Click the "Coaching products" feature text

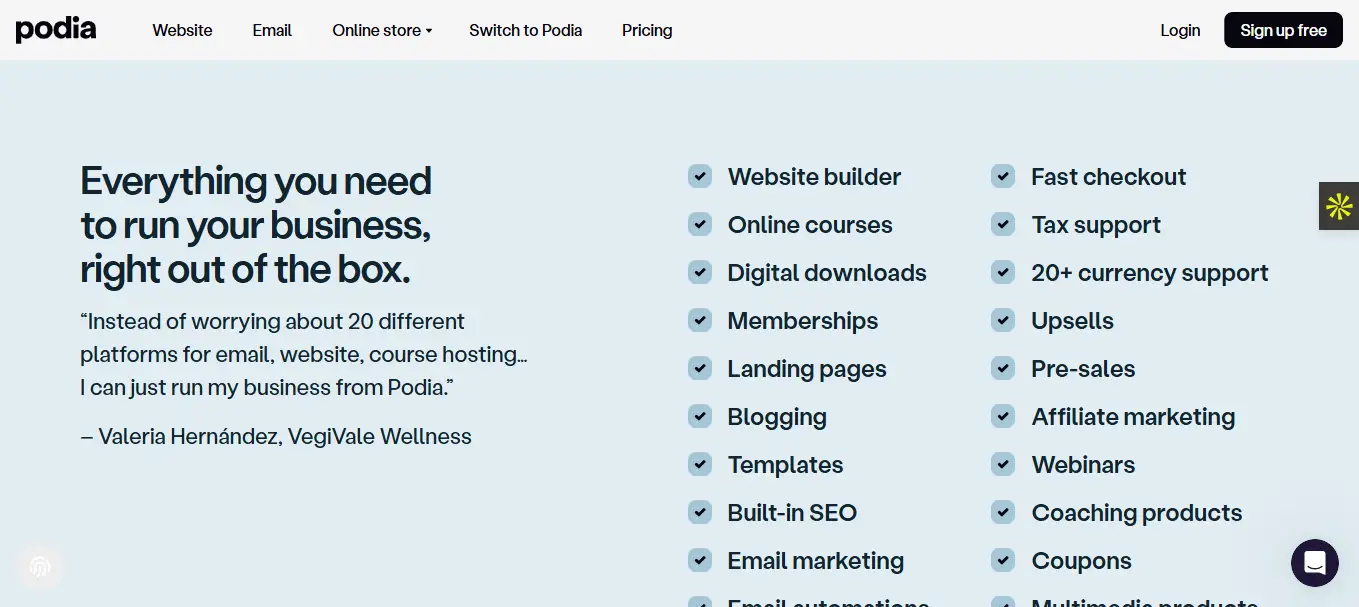pyautogui.click(x=1137, y=513)
